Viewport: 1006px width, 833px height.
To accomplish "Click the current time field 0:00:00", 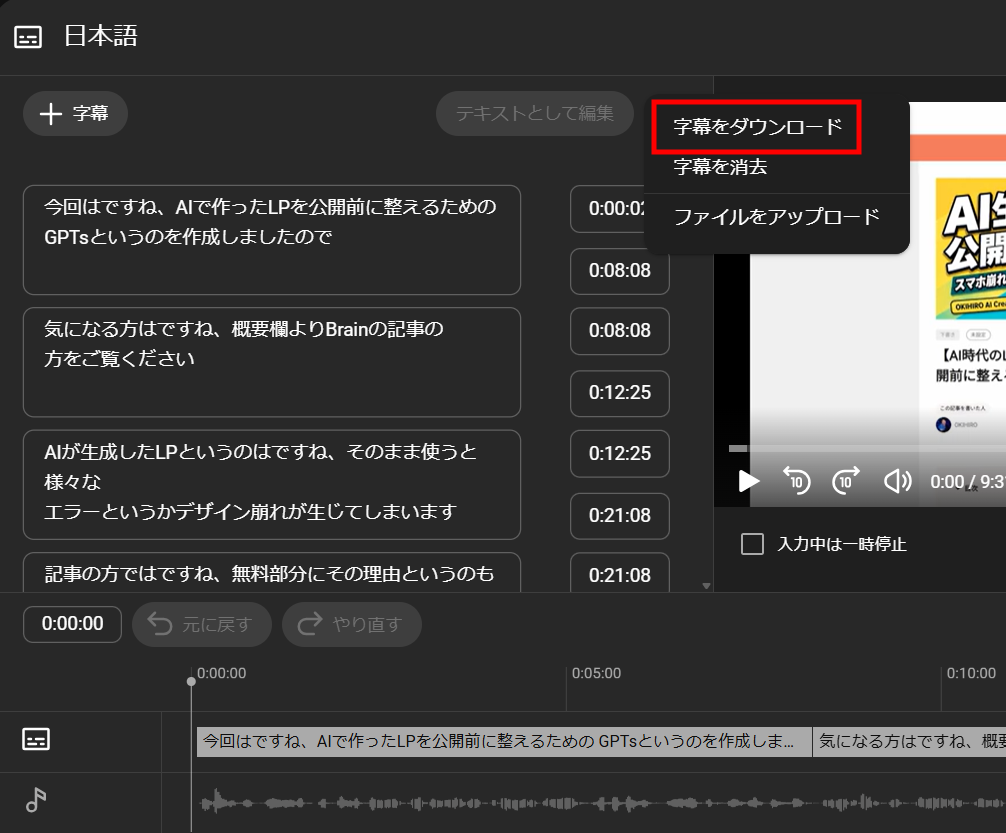I will [x=72, y=624].
